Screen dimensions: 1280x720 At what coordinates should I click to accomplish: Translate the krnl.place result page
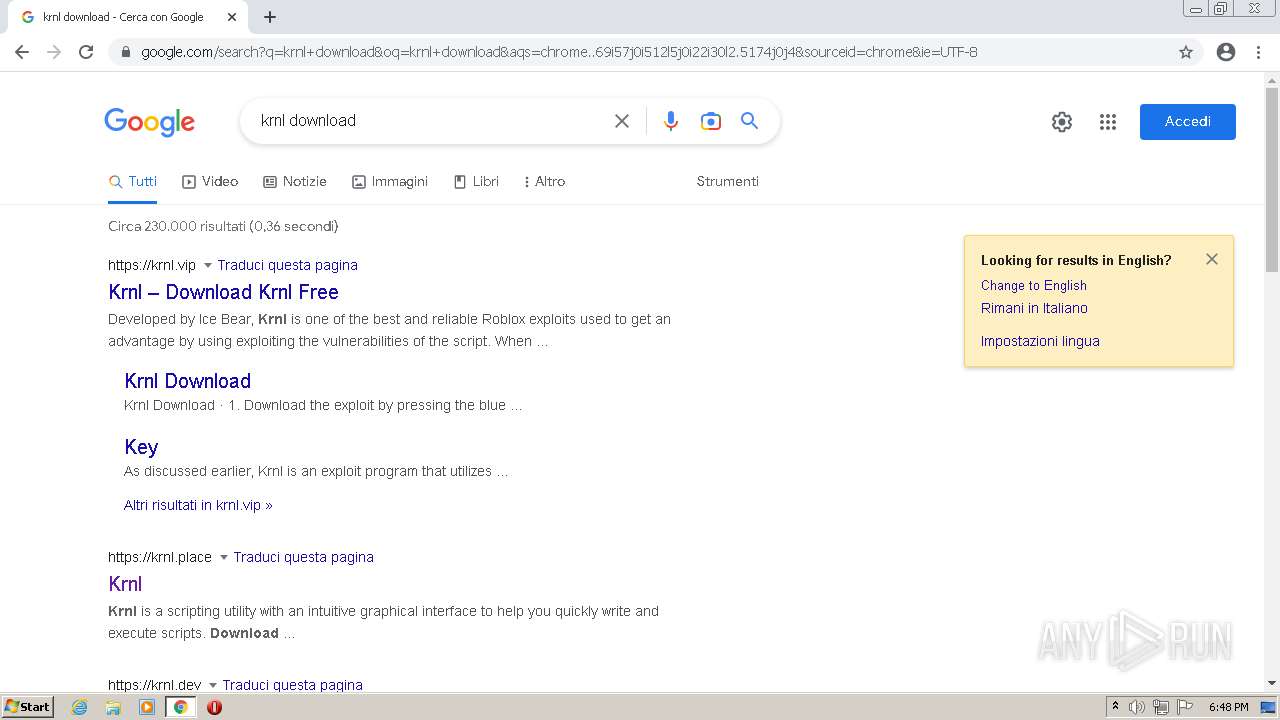pyautogui.click(x=303, y=557)
